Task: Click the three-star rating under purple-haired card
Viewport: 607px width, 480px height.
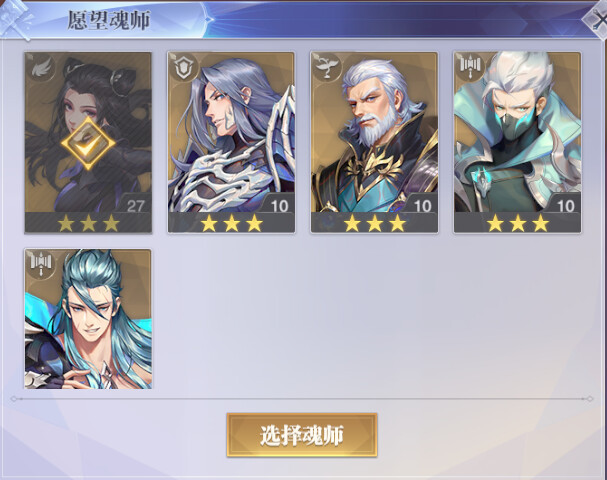Action: coord(231,223)
